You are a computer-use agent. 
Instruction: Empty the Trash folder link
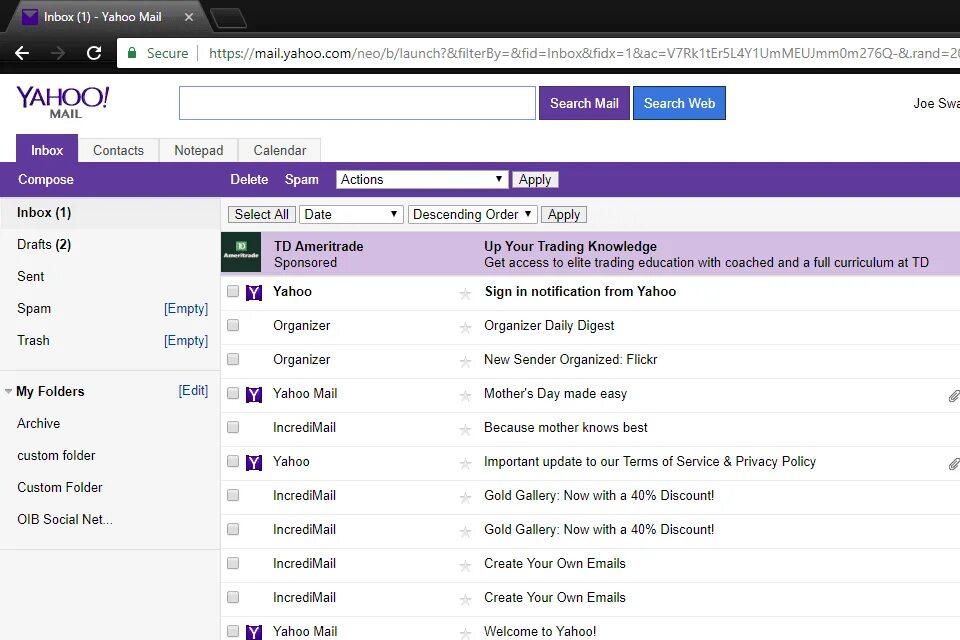(x=186, y=341)
